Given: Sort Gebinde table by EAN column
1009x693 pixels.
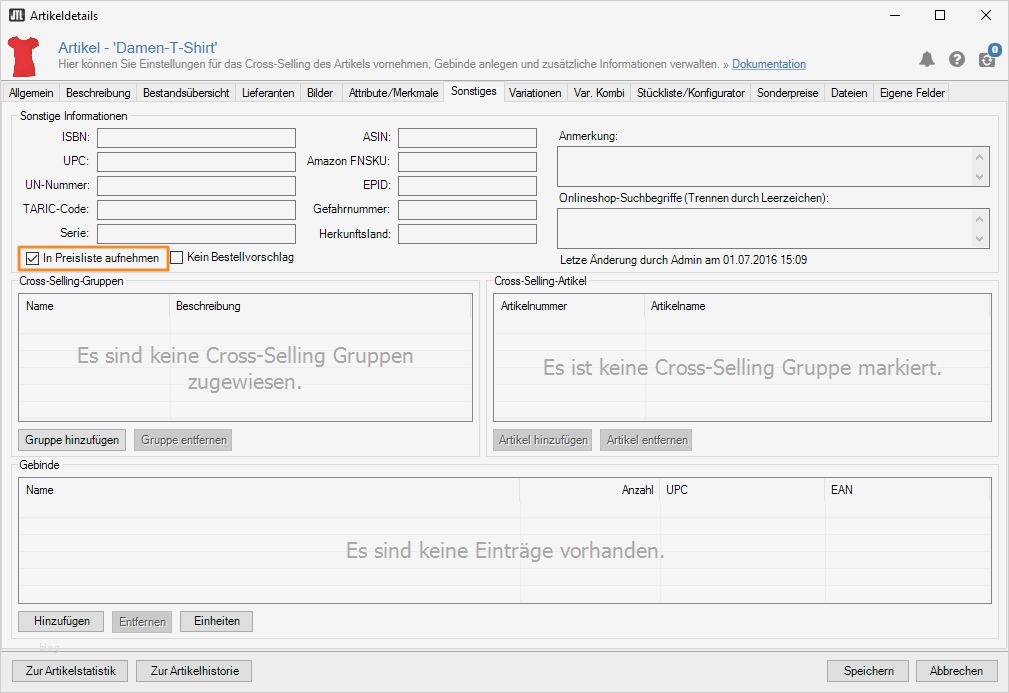Looking at the screenshot, I should click(907, 490).
